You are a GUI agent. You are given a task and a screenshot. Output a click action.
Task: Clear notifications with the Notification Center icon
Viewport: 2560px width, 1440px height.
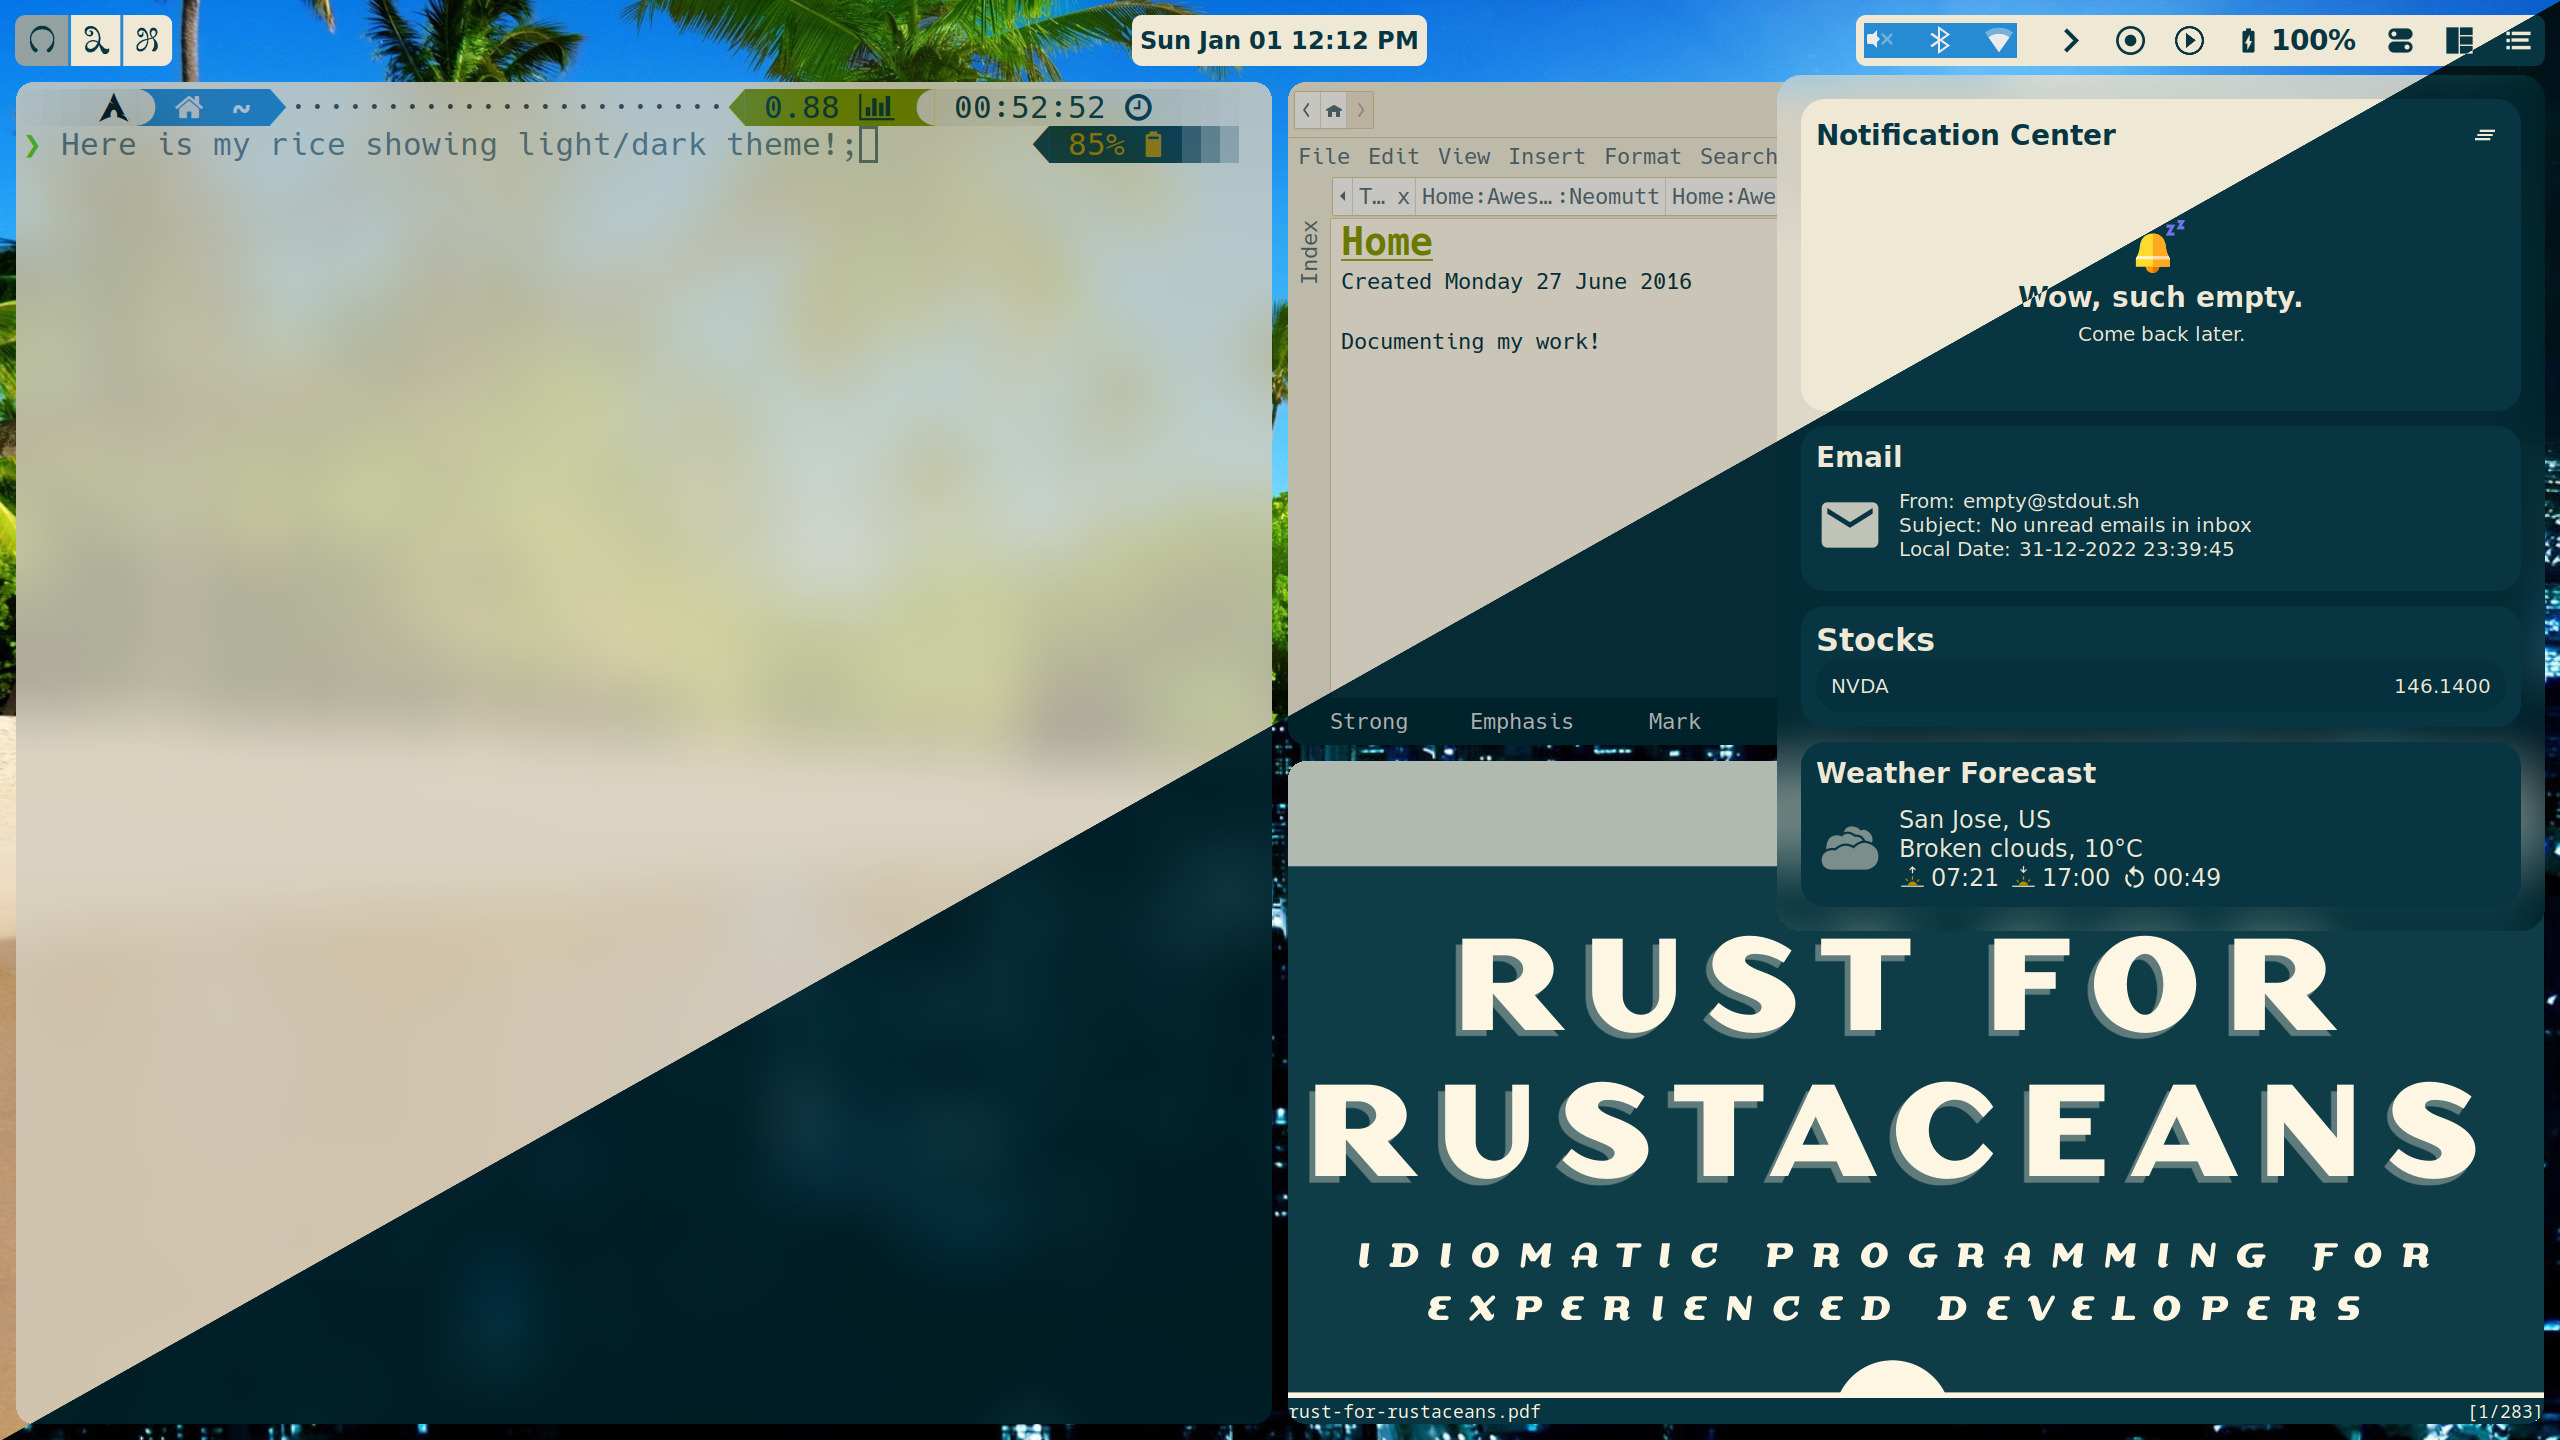tap(2484, 135)
